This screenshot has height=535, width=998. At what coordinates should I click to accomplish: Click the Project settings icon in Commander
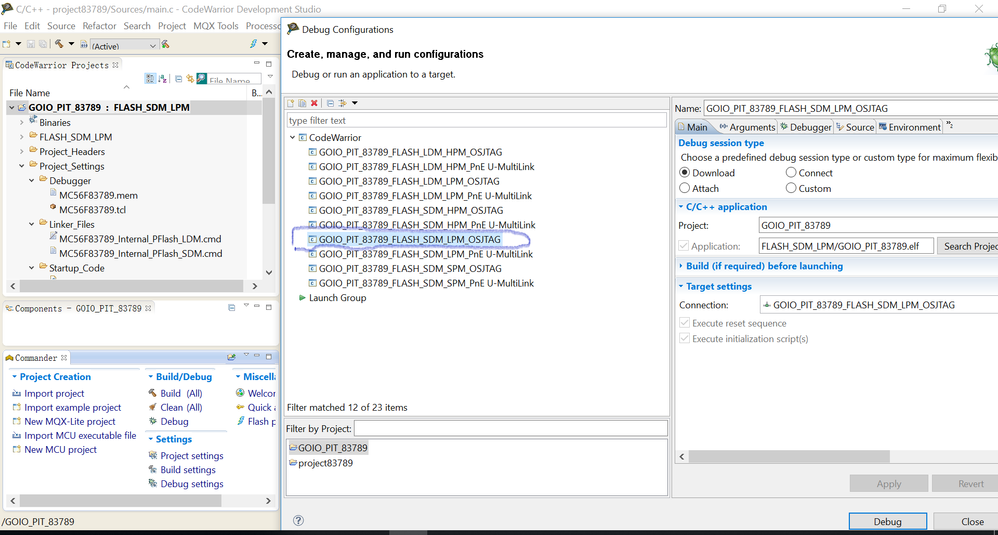click(x=153, y=455)
